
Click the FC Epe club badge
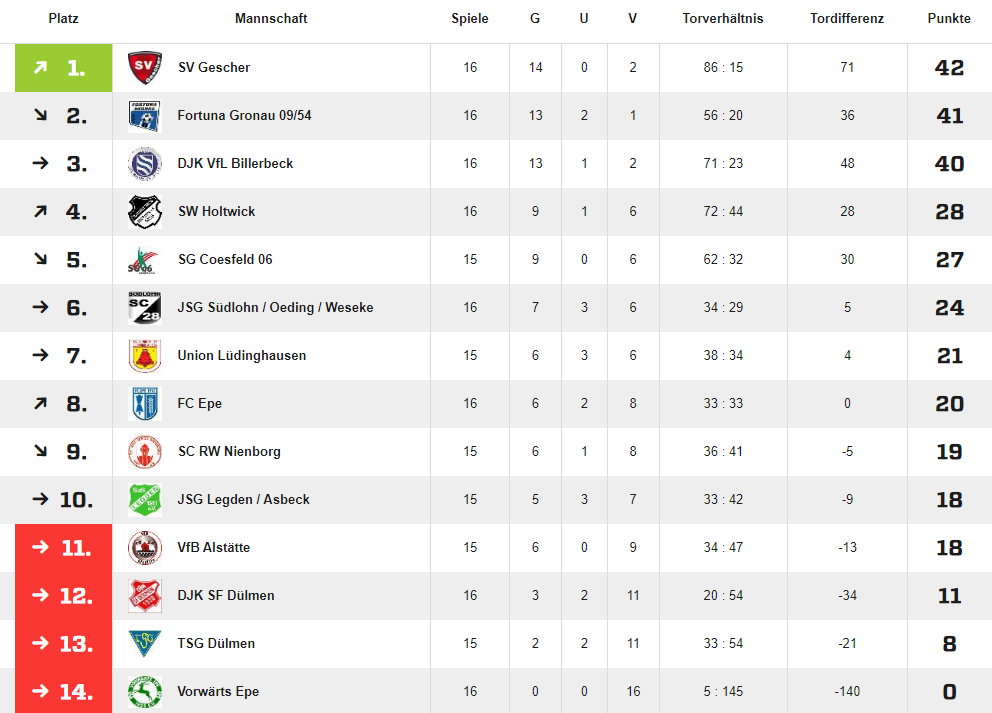click(144, 404)
